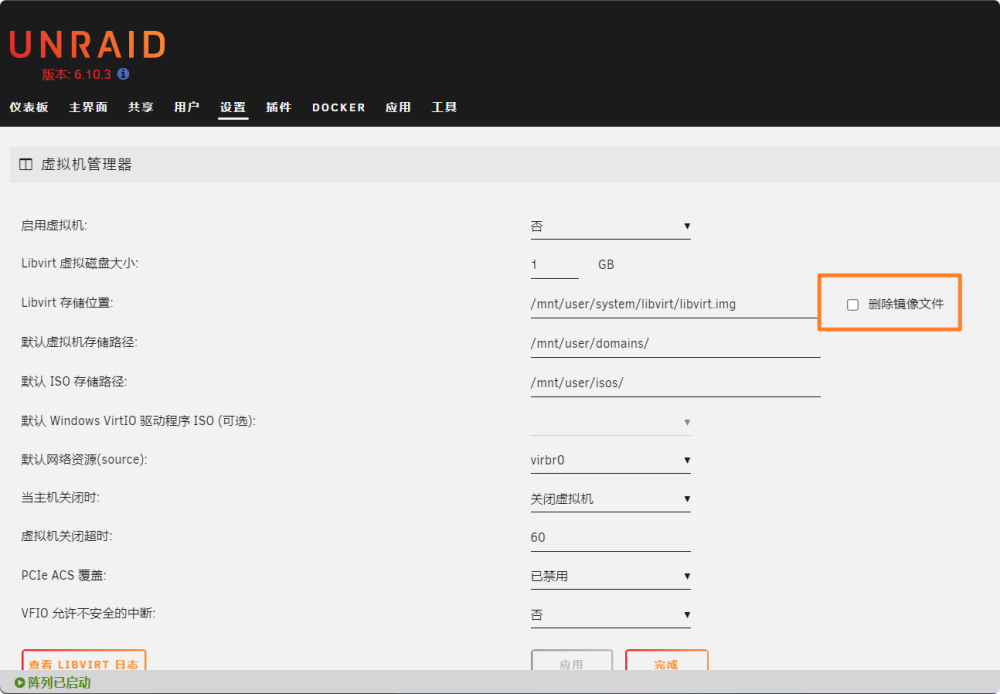Click the 默认 ISO 存储路径 field

(675, 383)
